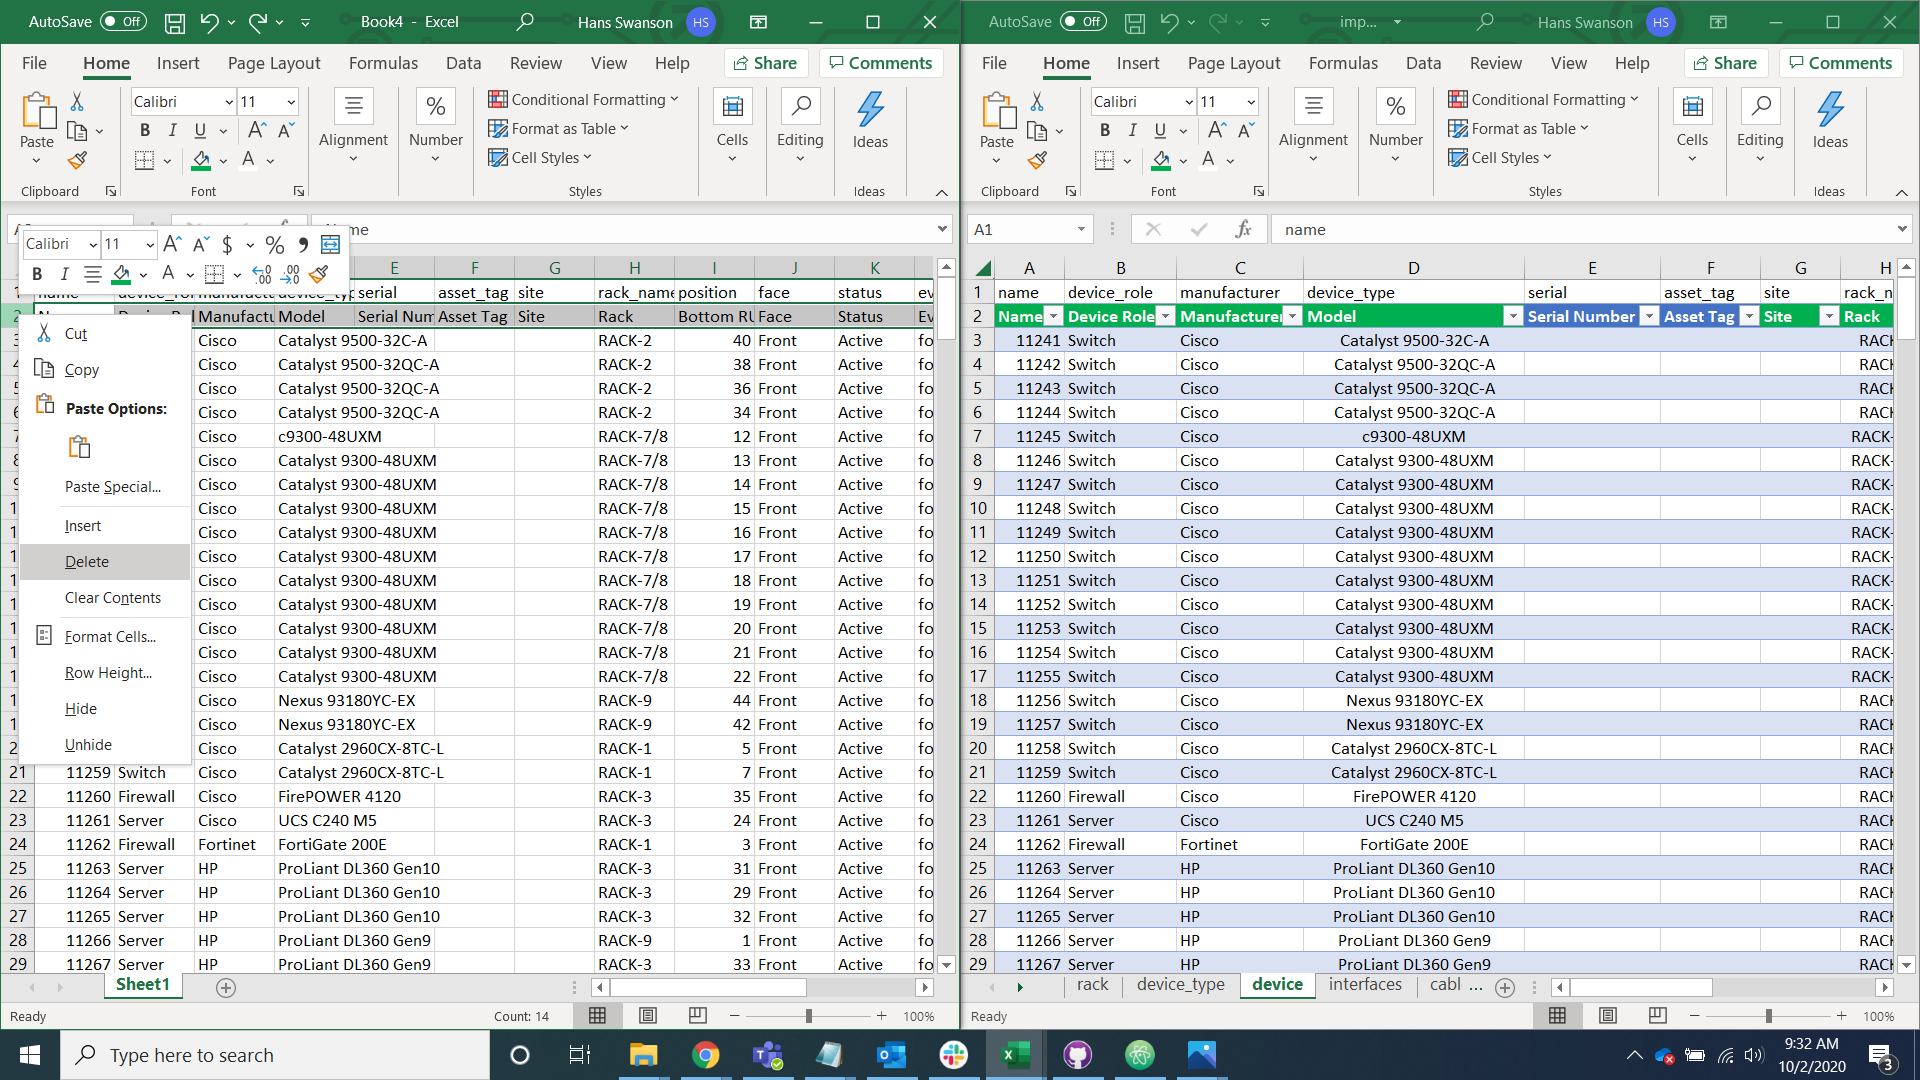Expand Cell Styles in the right window
Viewport: 1920px width, 1080px height.
[x=1500, y=158]
